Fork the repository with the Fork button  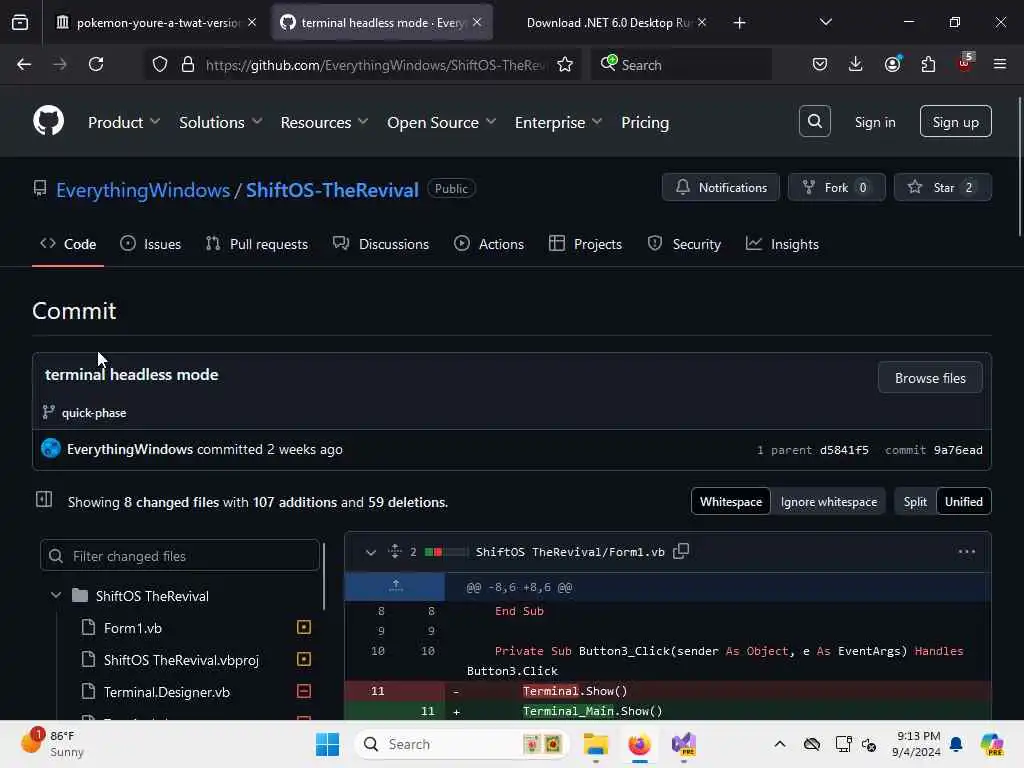coord(837,187)
